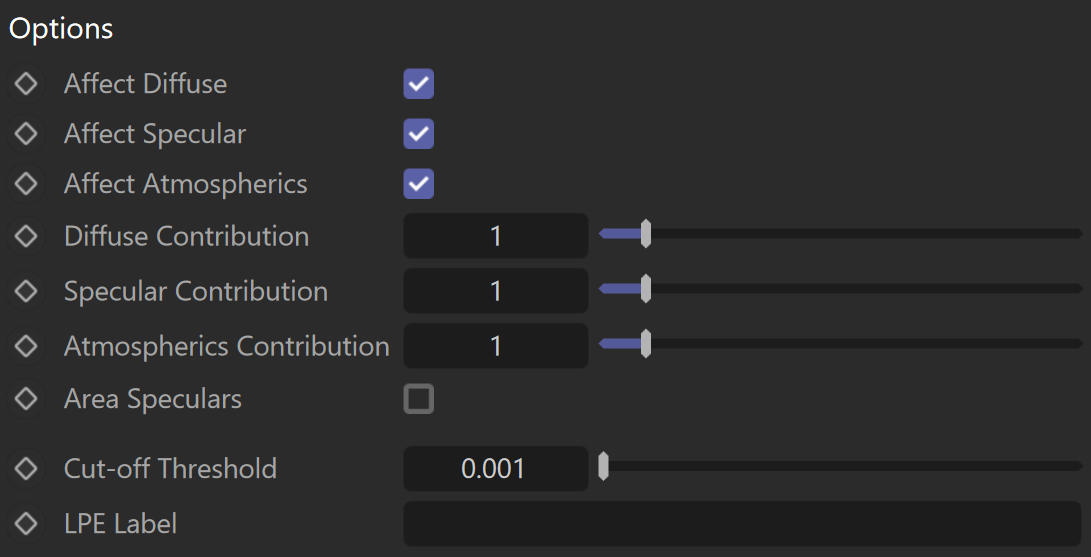Click the Cut-off Threshold 0.001 field
This screenshot has width=1091, height=557.
(x=496, y=469)
